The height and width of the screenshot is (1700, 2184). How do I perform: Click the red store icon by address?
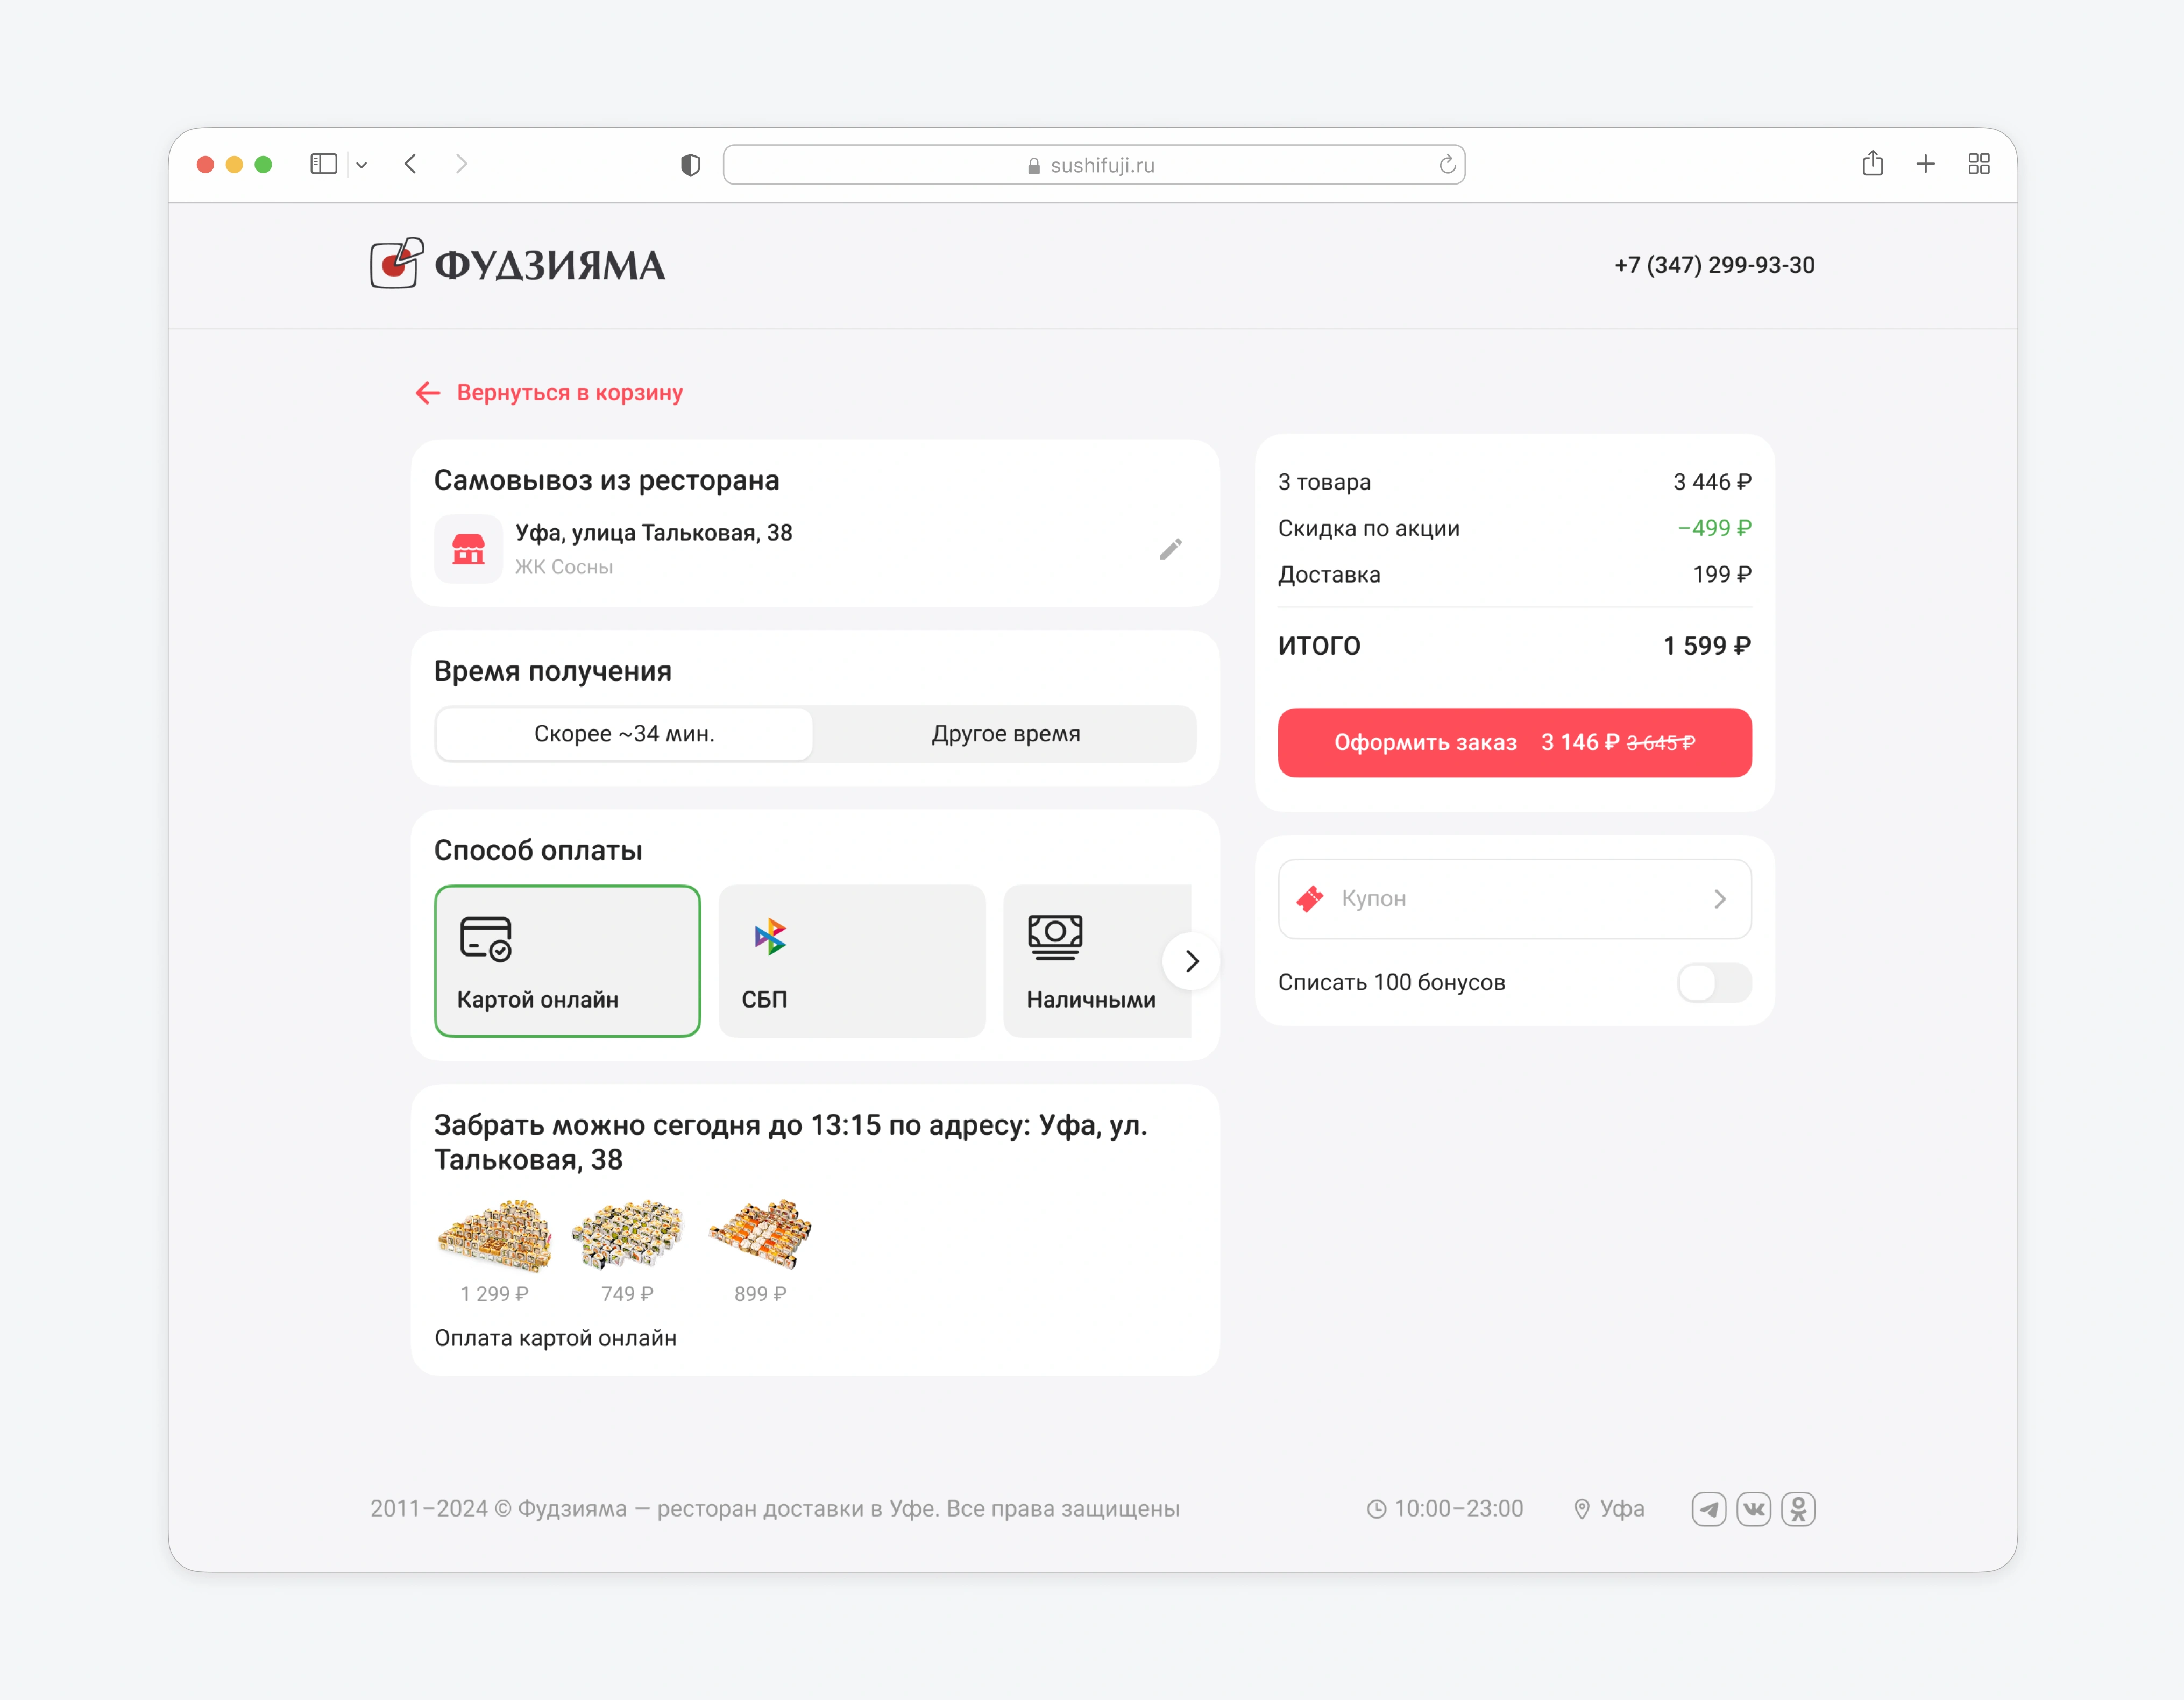coord(468,549)
